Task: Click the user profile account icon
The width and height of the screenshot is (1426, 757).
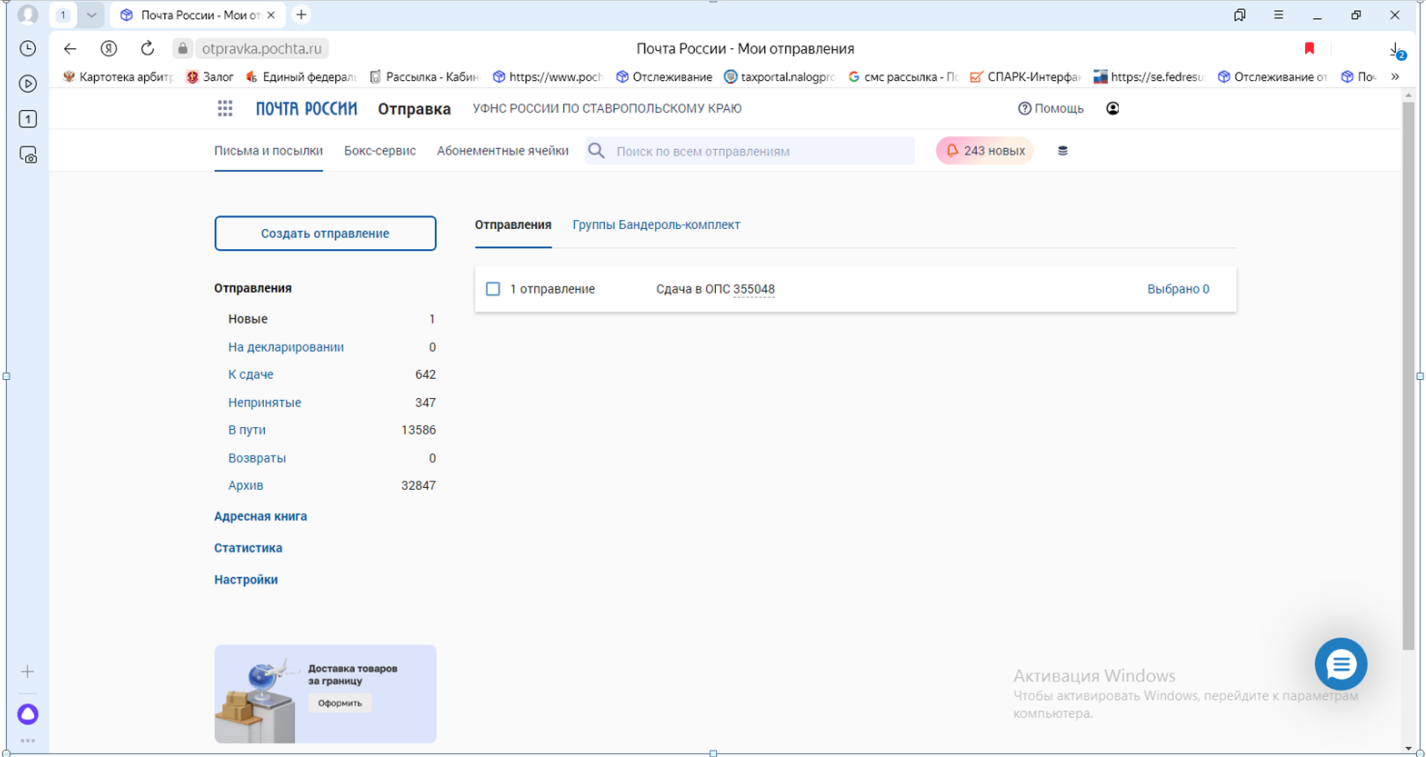Action: (x=1112, y=108)
